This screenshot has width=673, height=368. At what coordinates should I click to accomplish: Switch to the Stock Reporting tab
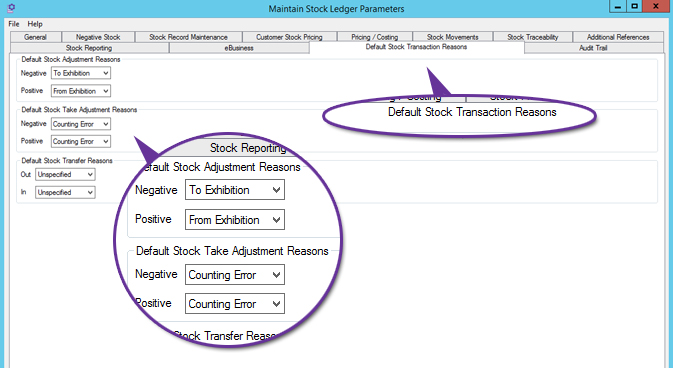(89, 48)
